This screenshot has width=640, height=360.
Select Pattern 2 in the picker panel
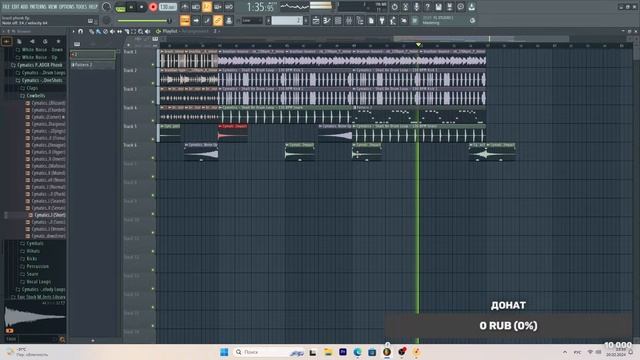93,65
